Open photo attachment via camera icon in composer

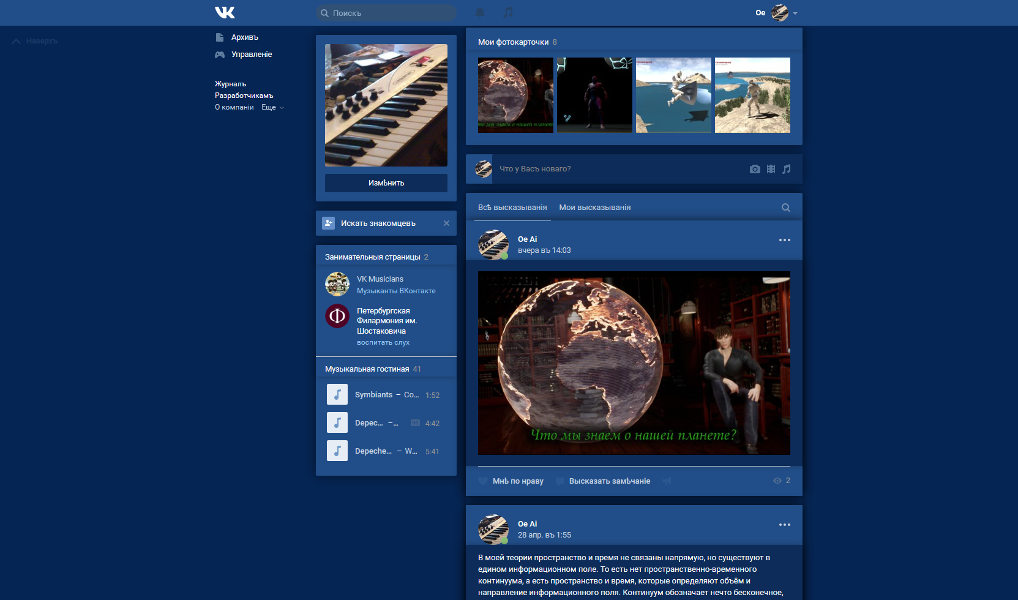tap(755, 169)
